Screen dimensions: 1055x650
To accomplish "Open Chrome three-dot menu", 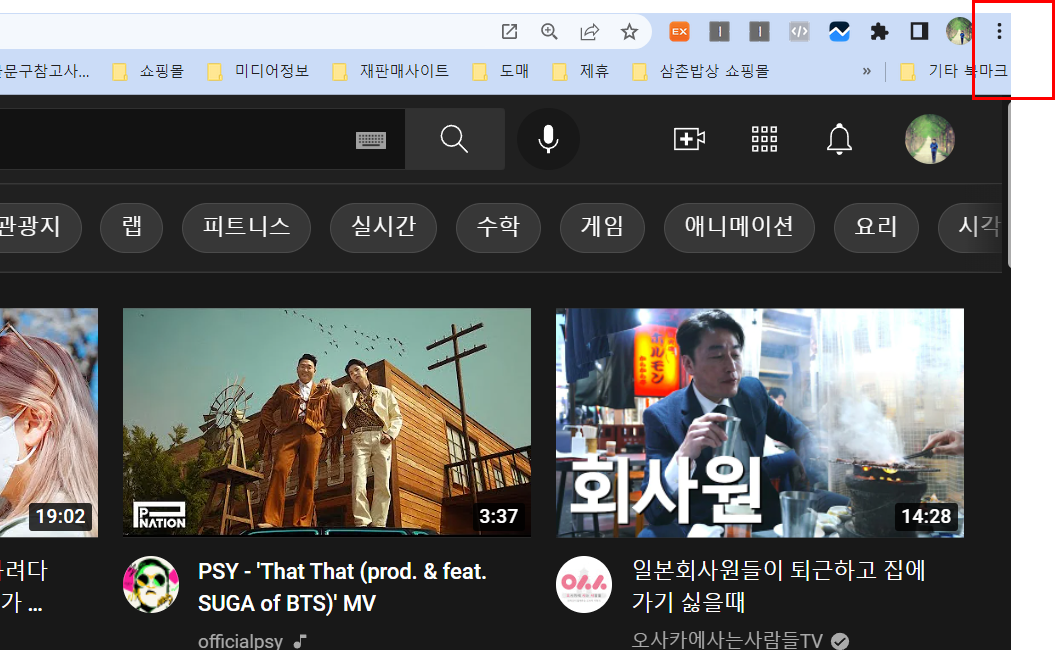I will [999, 31].
